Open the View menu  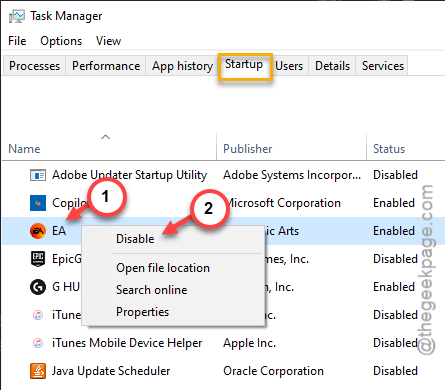(108, 41)
